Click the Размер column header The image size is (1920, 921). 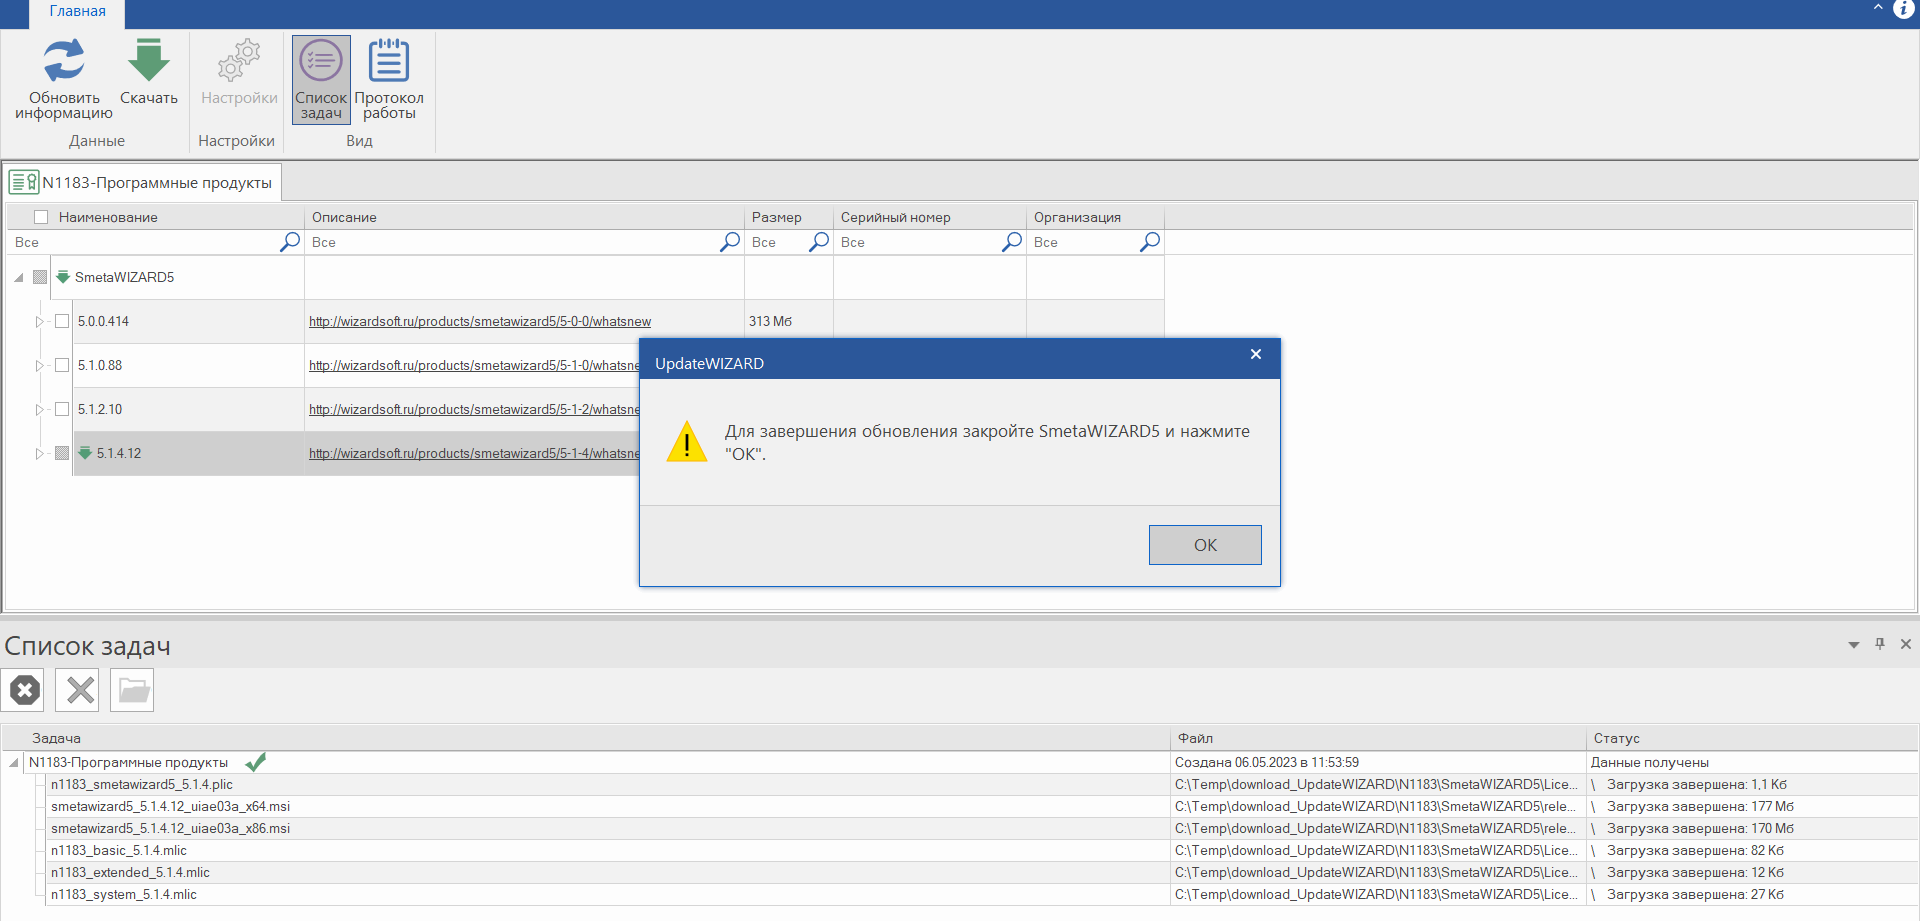tap(789, 217)
